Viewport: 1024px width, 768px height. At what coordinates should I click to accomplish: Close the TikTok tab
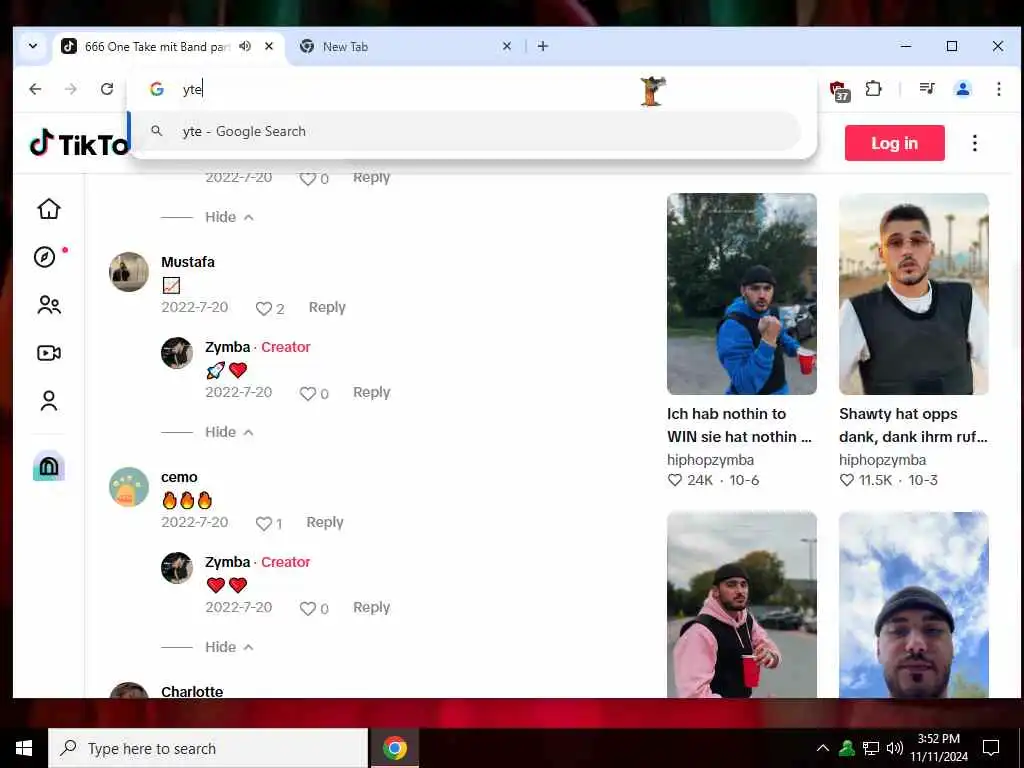[x=269, y=46]
